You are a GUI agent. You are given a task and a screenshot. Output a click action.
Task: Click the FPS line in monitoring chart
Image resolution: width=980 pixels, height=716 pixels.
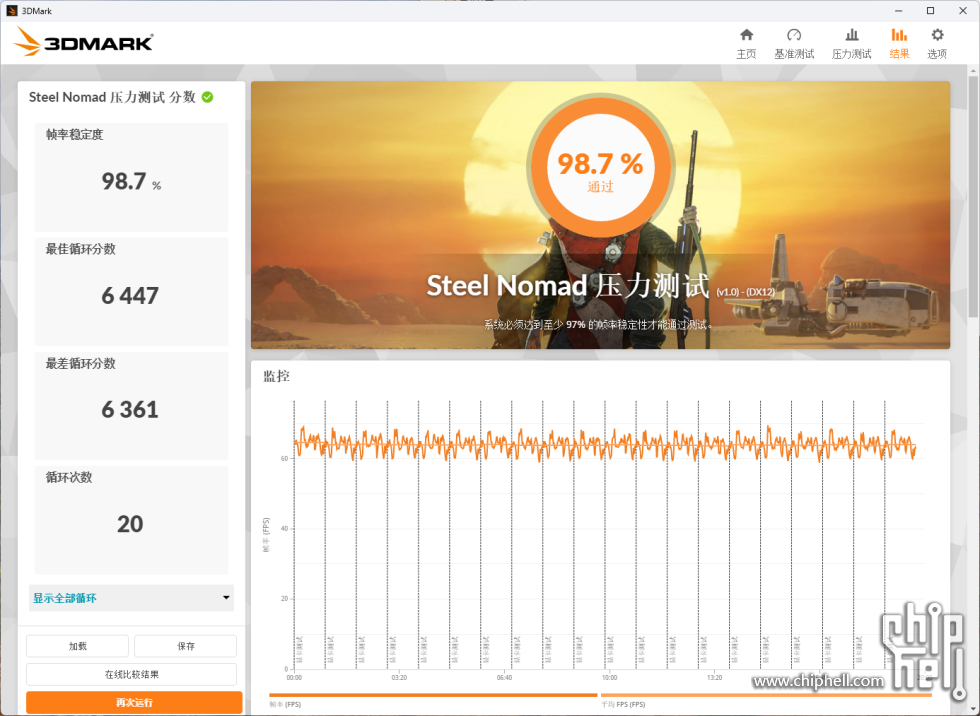pyautogui.click(x=604, y=444)
